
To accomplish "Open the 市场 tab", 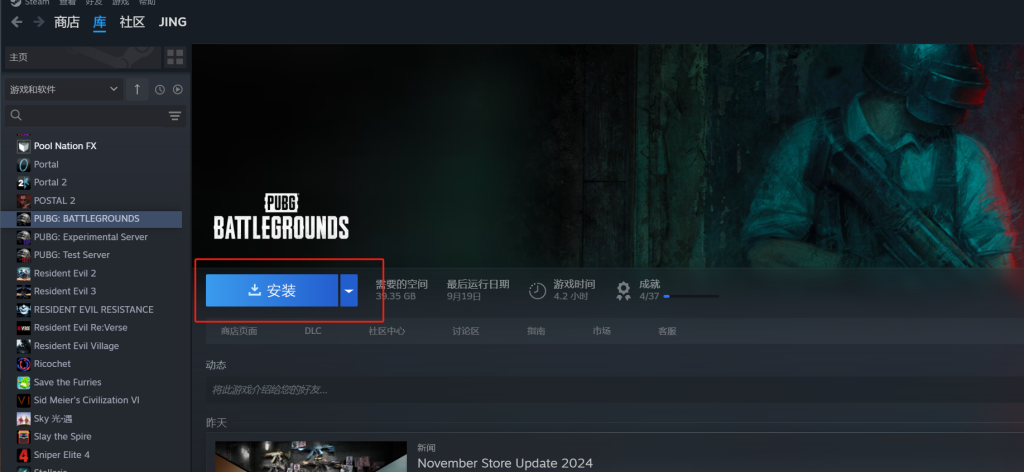I will tap(601, 331).
